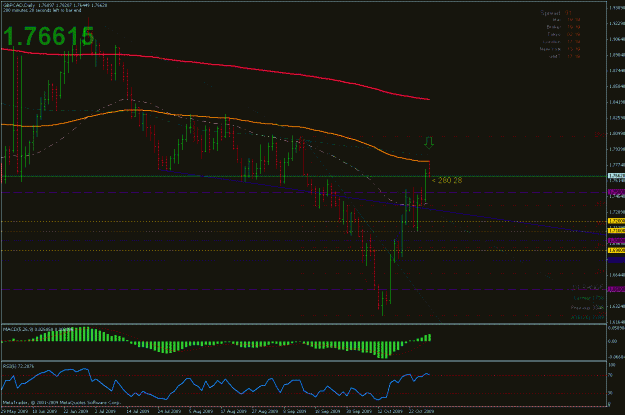Click the large green 1.76615 price display
This screenshot has height=415, width=625.
point(49,36)
